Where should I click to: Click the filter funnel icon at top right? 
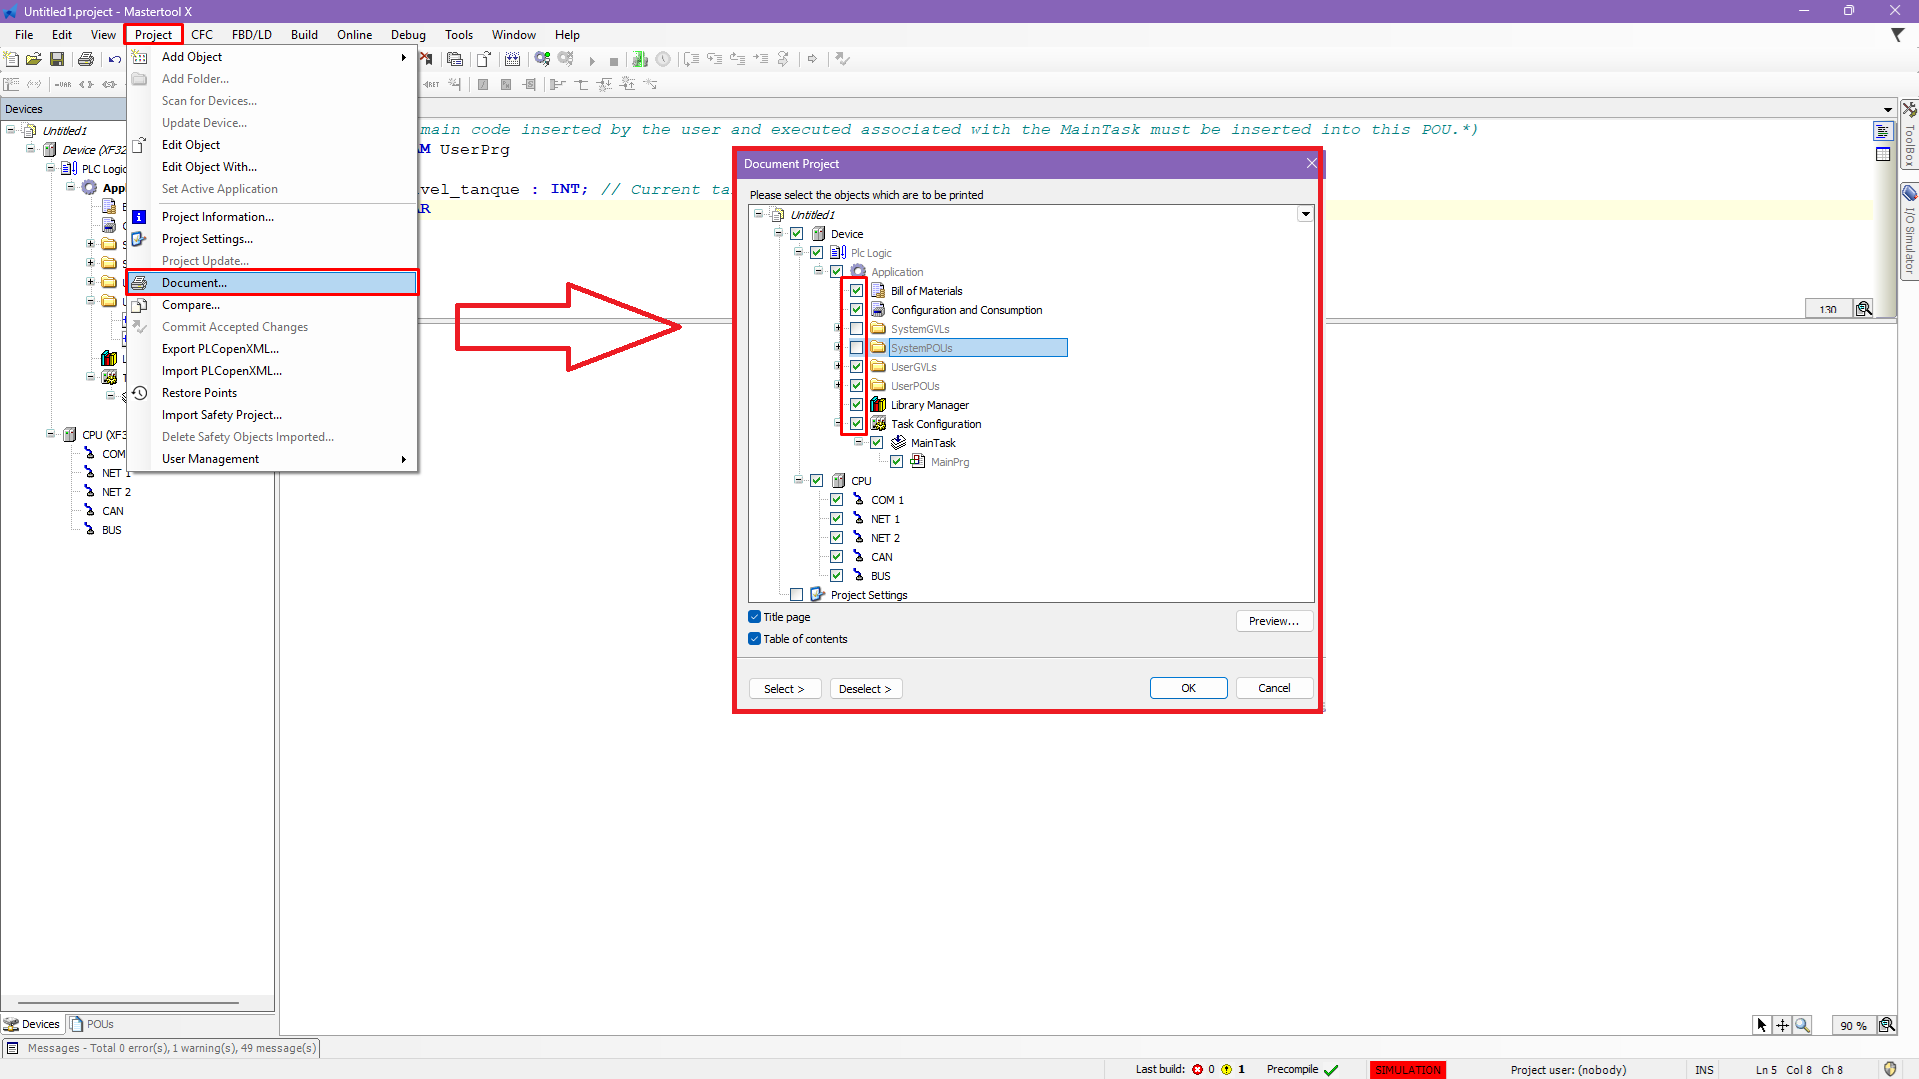coord(1897,35)
